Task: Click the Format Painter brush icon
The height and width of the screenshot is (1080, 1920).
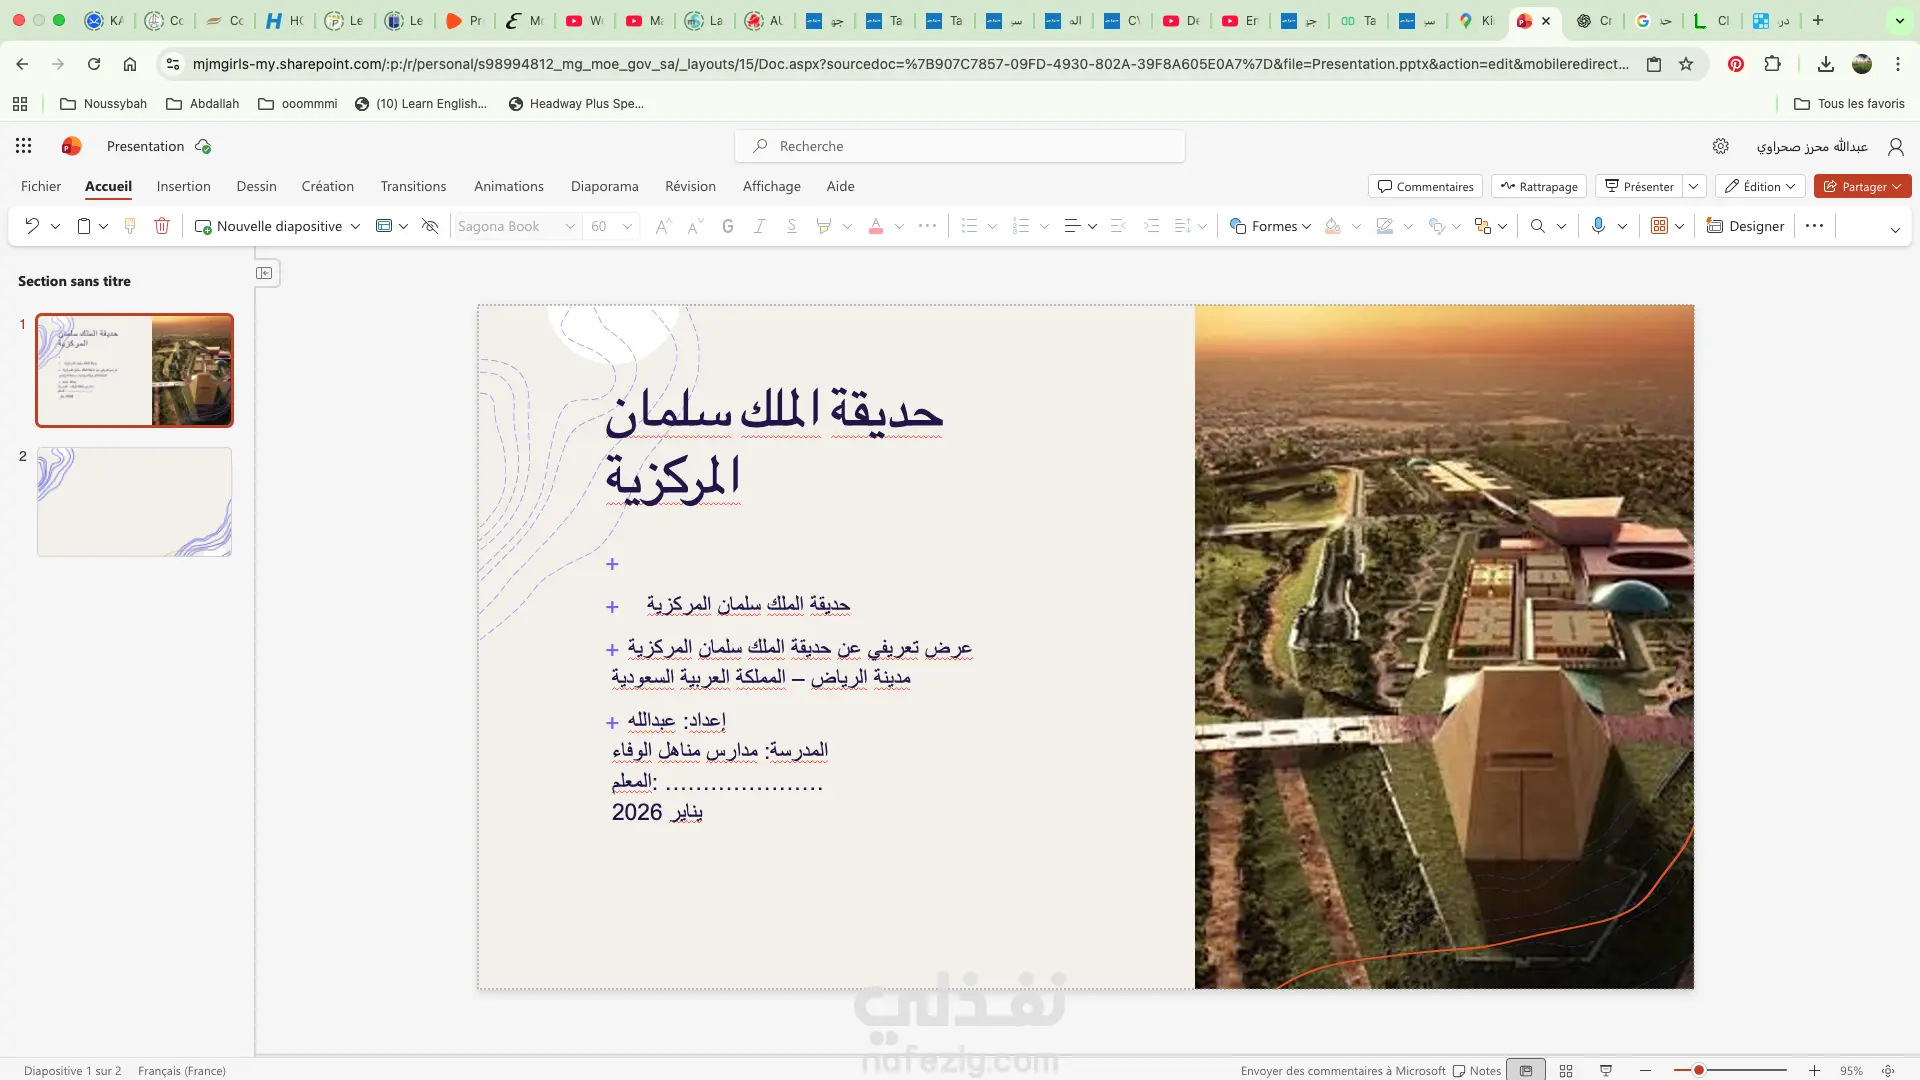Action: [130, 226]
